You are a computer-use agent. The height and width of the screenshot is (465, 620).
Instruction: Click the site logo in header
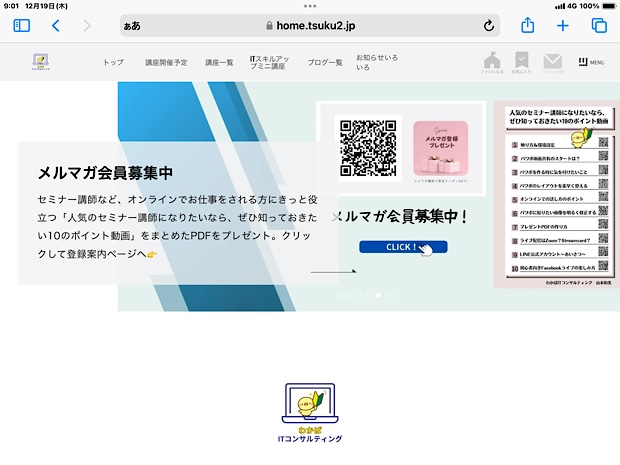(41, 62)
